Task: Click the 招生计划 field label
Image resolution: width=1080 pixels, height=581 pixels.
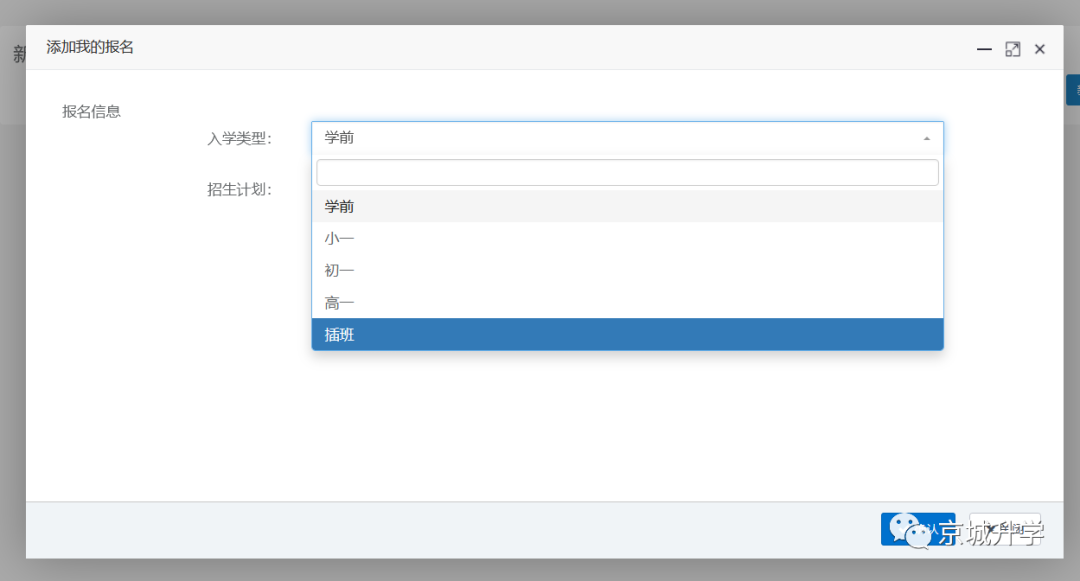Action: pyautogui.click(x=239, y=189)
